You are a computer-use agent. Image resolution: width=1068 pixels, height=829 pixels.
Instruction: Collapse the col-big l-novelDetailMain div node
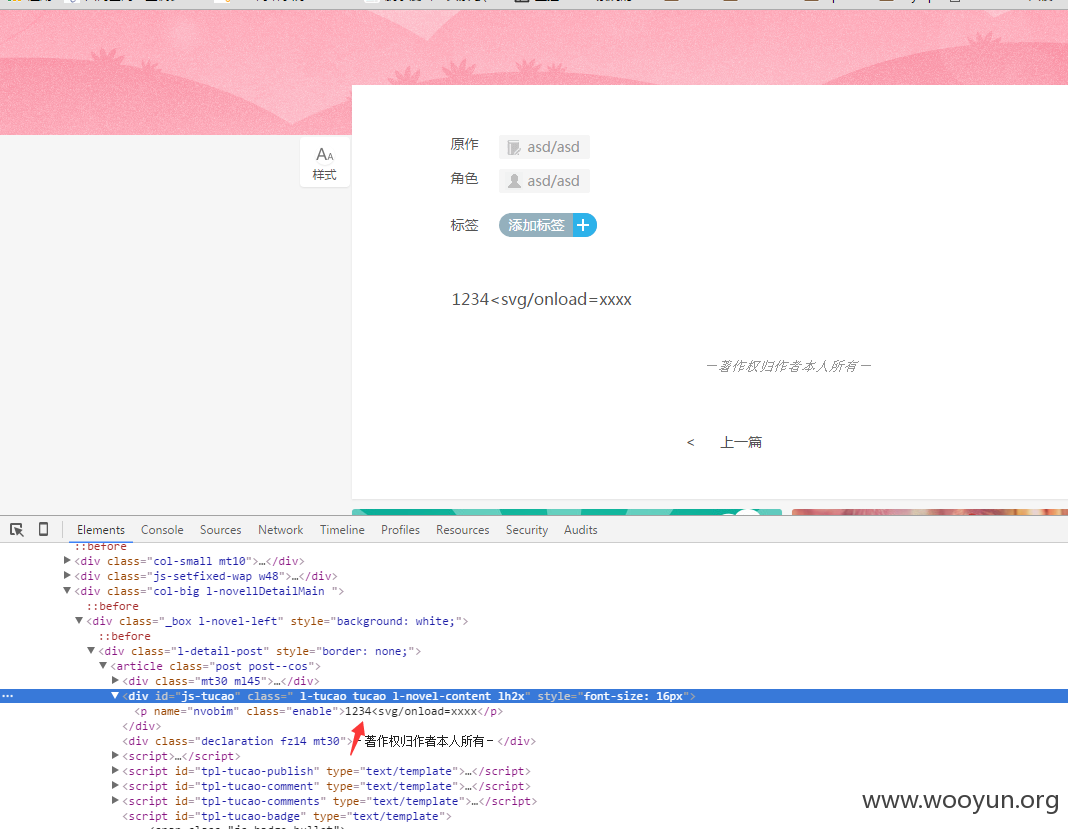(x=67, y=591)
